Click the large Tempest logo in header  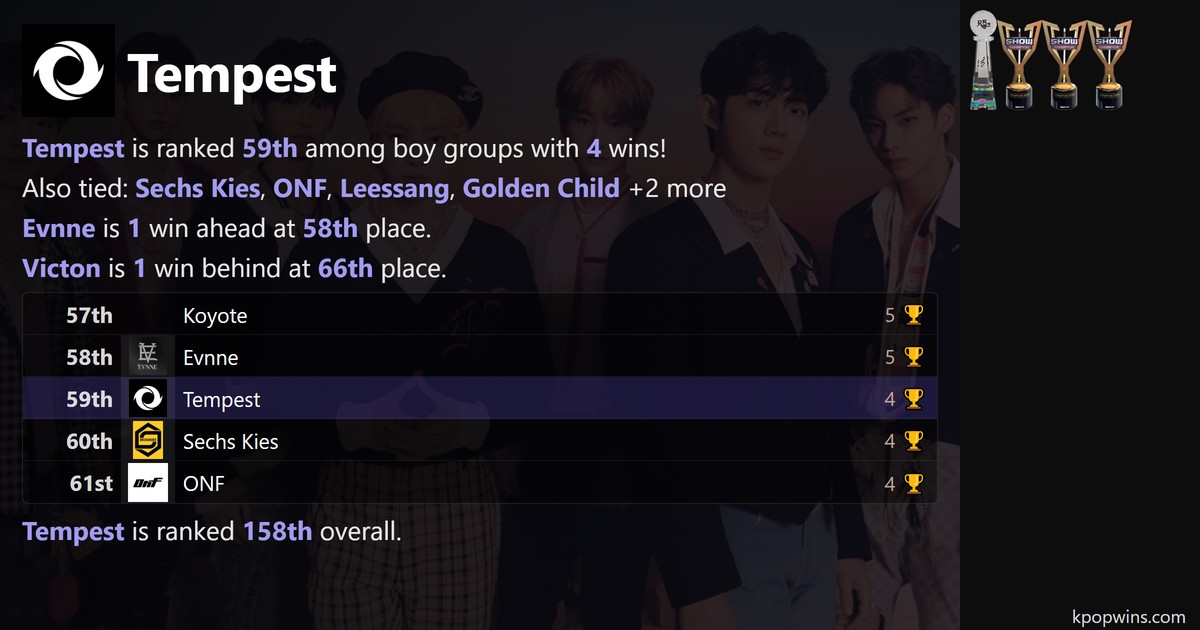[x=68, y=71]
